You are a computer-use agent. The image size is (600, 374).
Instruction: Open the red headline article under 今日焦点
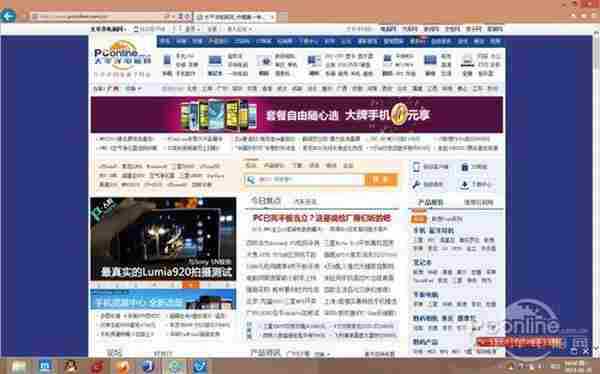click(x=321, y=218)
